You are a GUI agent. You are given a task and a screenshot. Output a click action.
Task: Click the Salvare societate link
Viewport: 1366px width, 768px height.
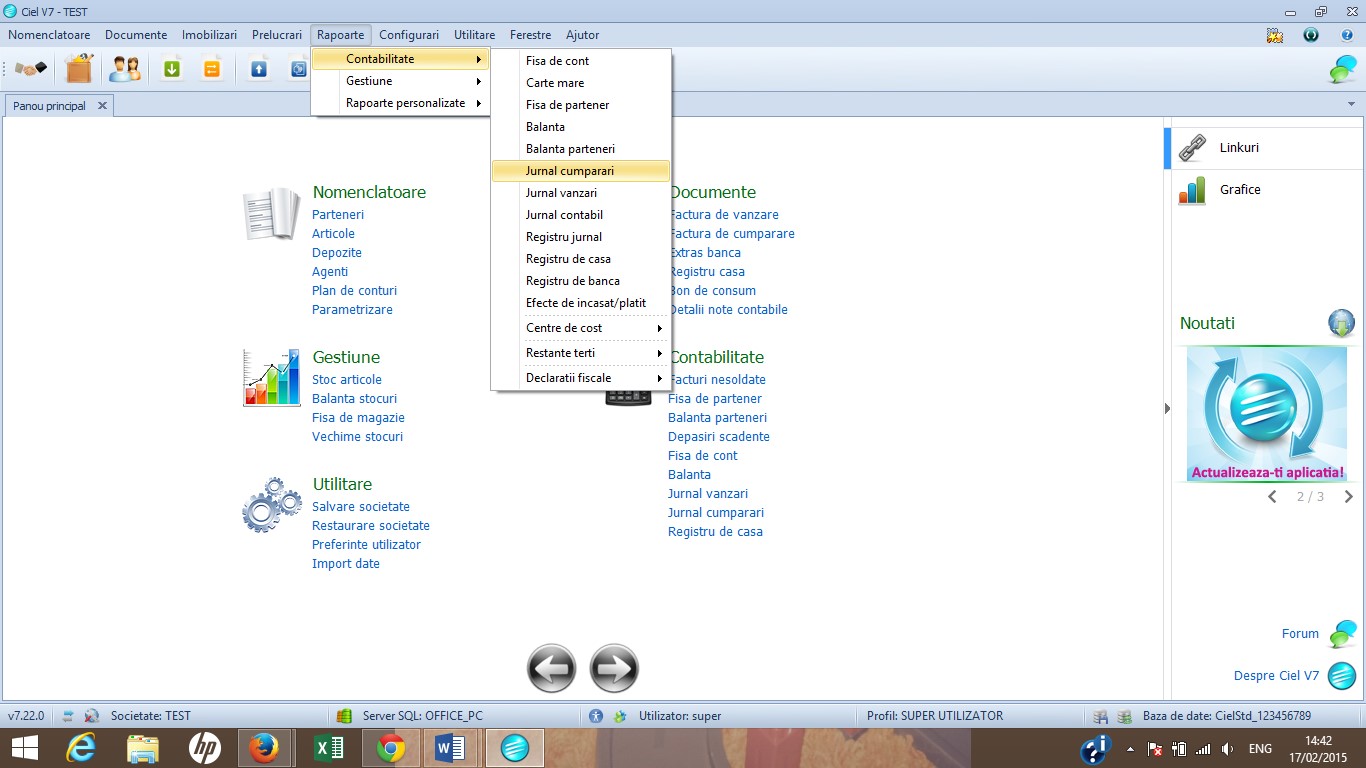click(x=361, y=507)
